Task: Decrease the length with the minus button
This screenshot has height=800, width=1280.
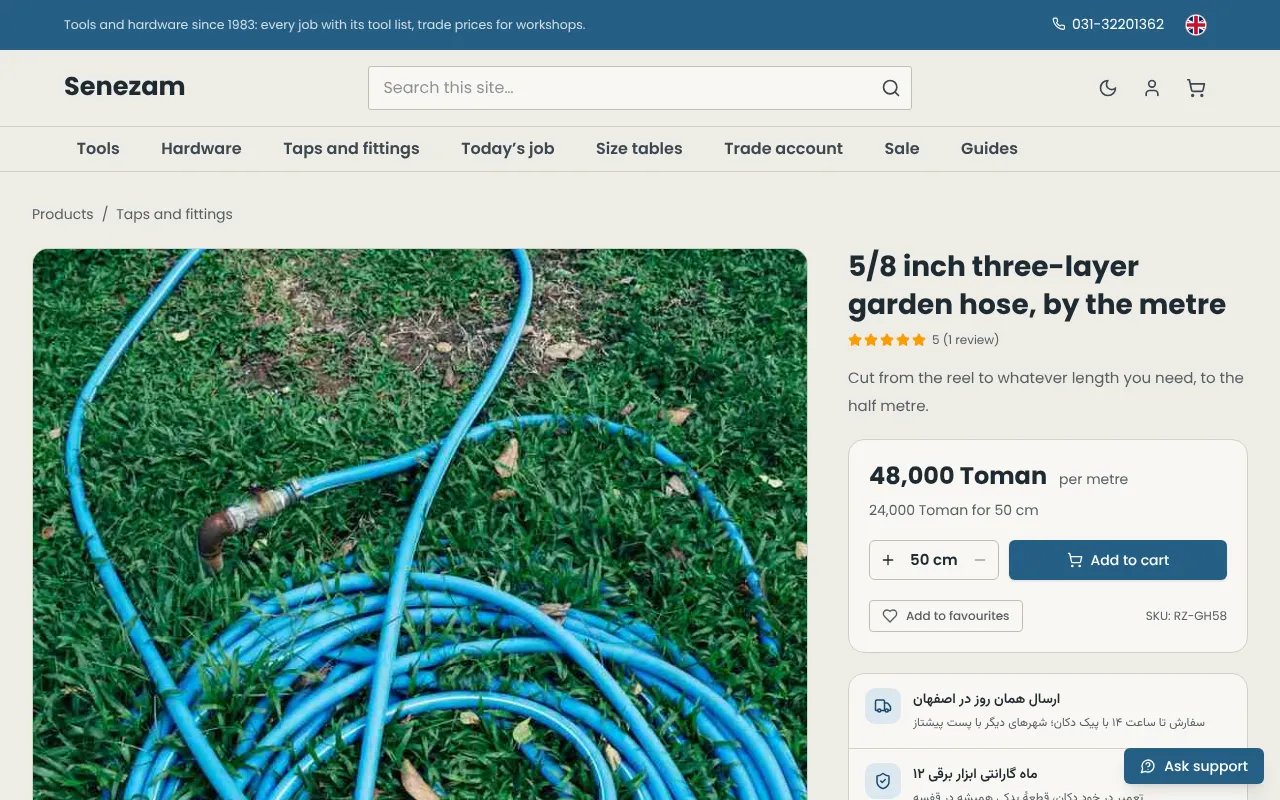Action: [980, 560]
